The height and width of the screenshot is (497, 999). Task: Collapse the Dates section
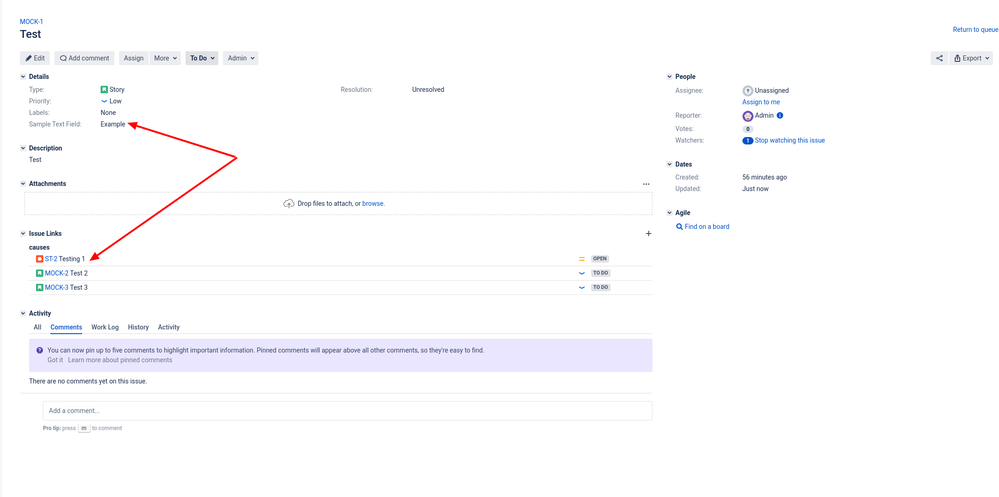[x=670, y=164]
